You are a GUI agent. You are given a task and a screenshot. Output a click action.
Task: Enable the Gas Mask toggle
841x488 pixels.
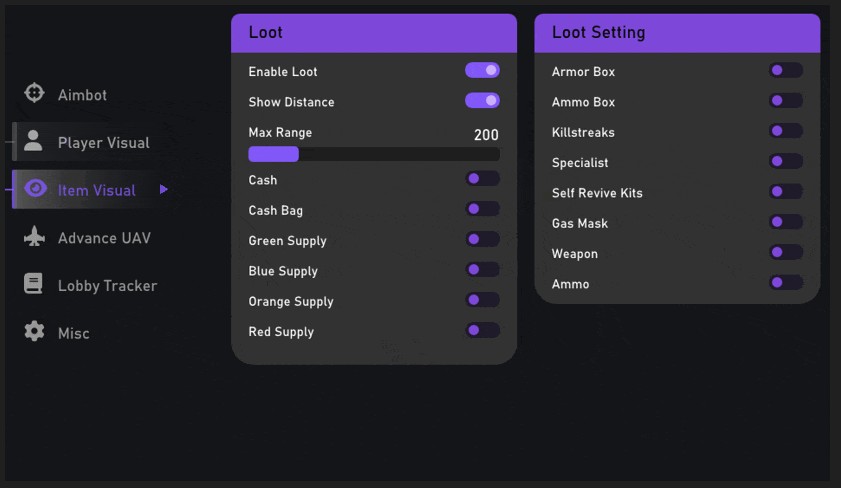point(786,222)
